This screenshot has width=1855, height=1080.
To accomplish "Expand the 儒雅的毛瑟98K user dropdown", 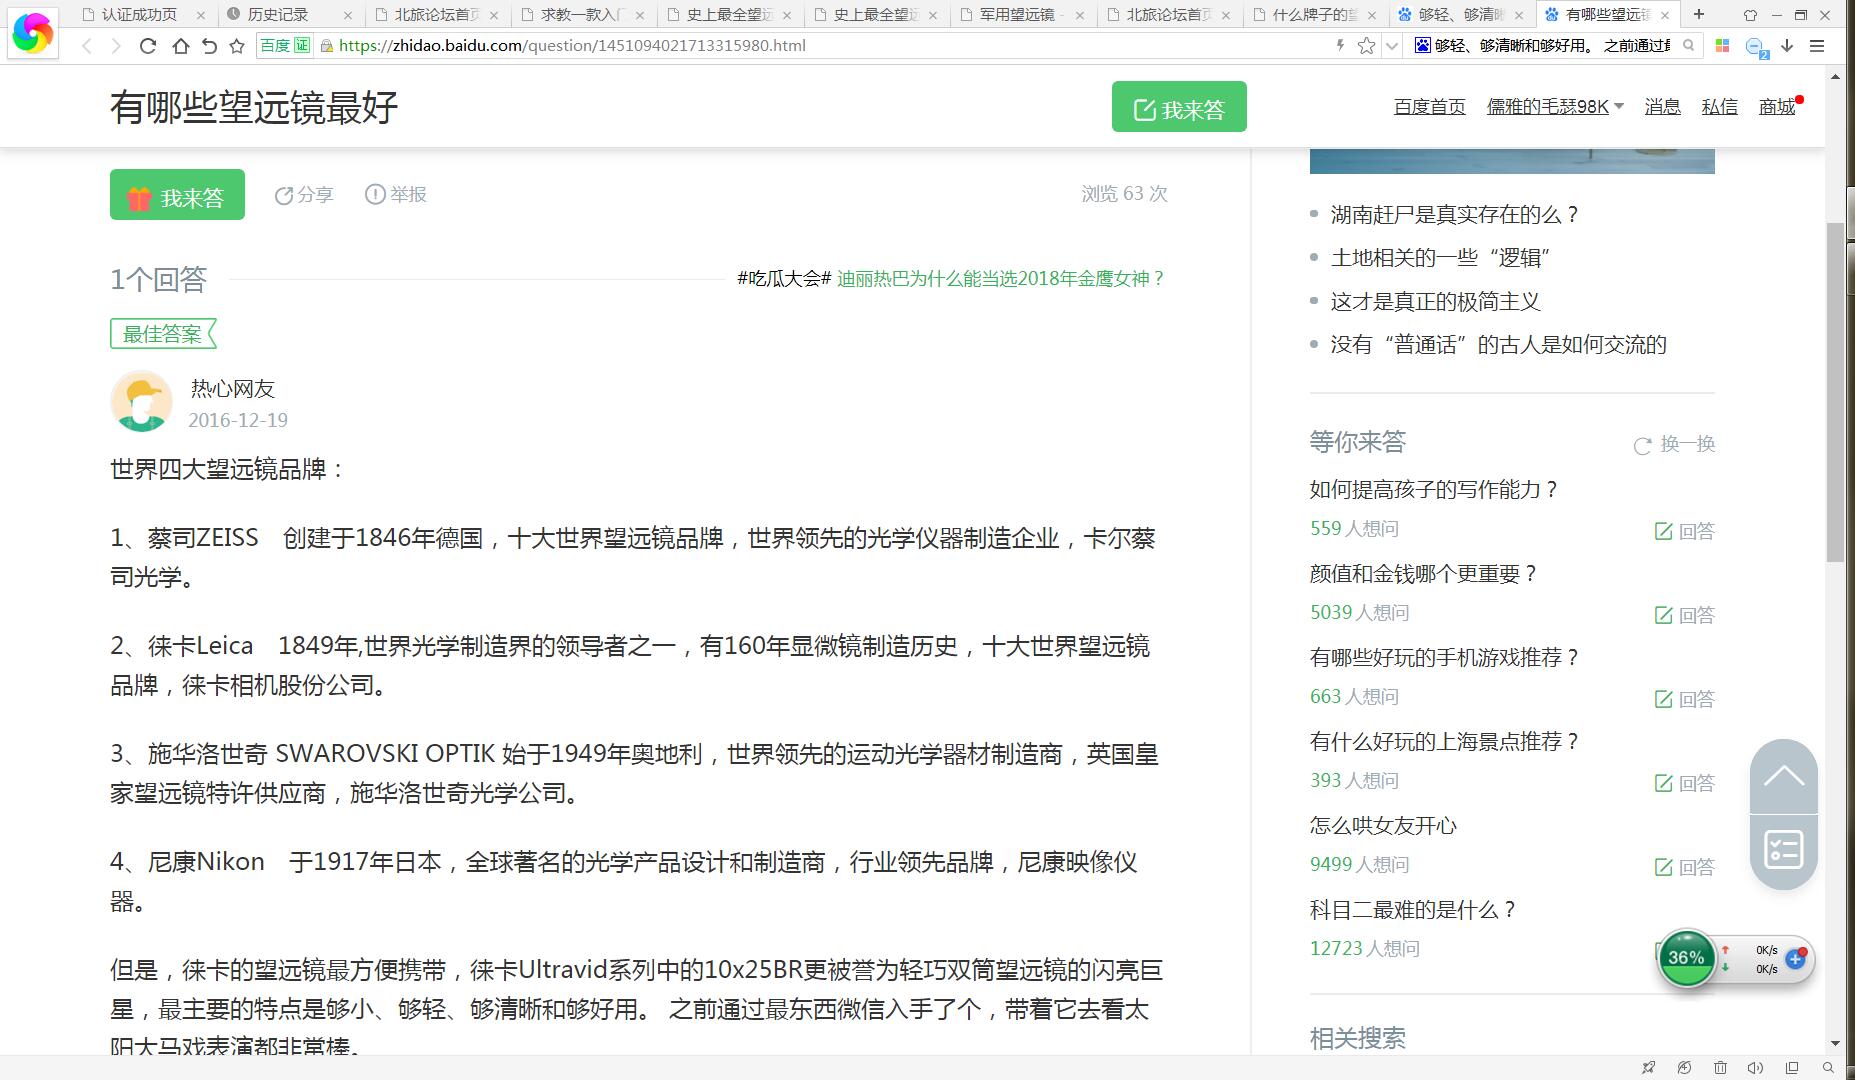I will pos(1555,107).
